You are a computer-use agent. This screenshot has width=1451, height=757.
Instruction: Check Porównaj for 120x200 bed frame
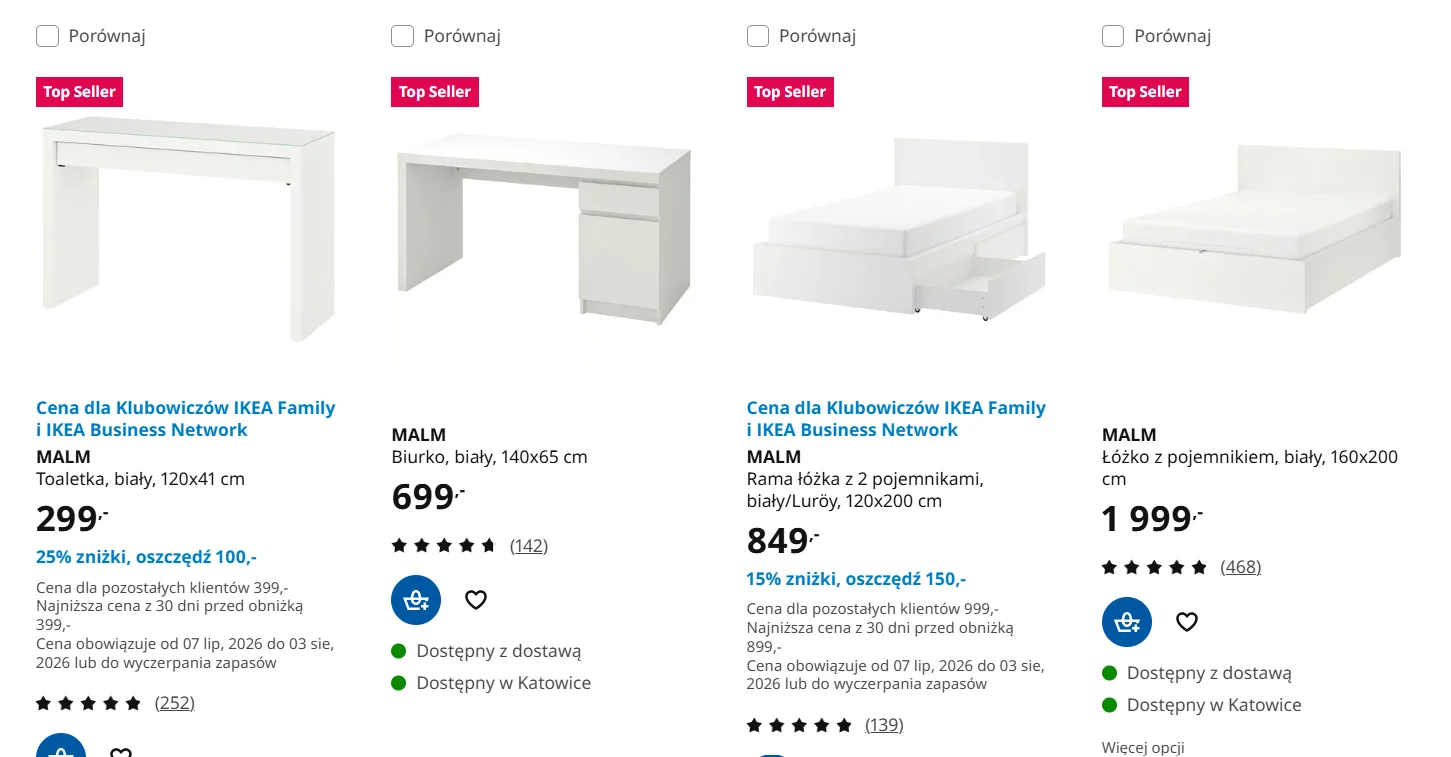coord(758,36)
